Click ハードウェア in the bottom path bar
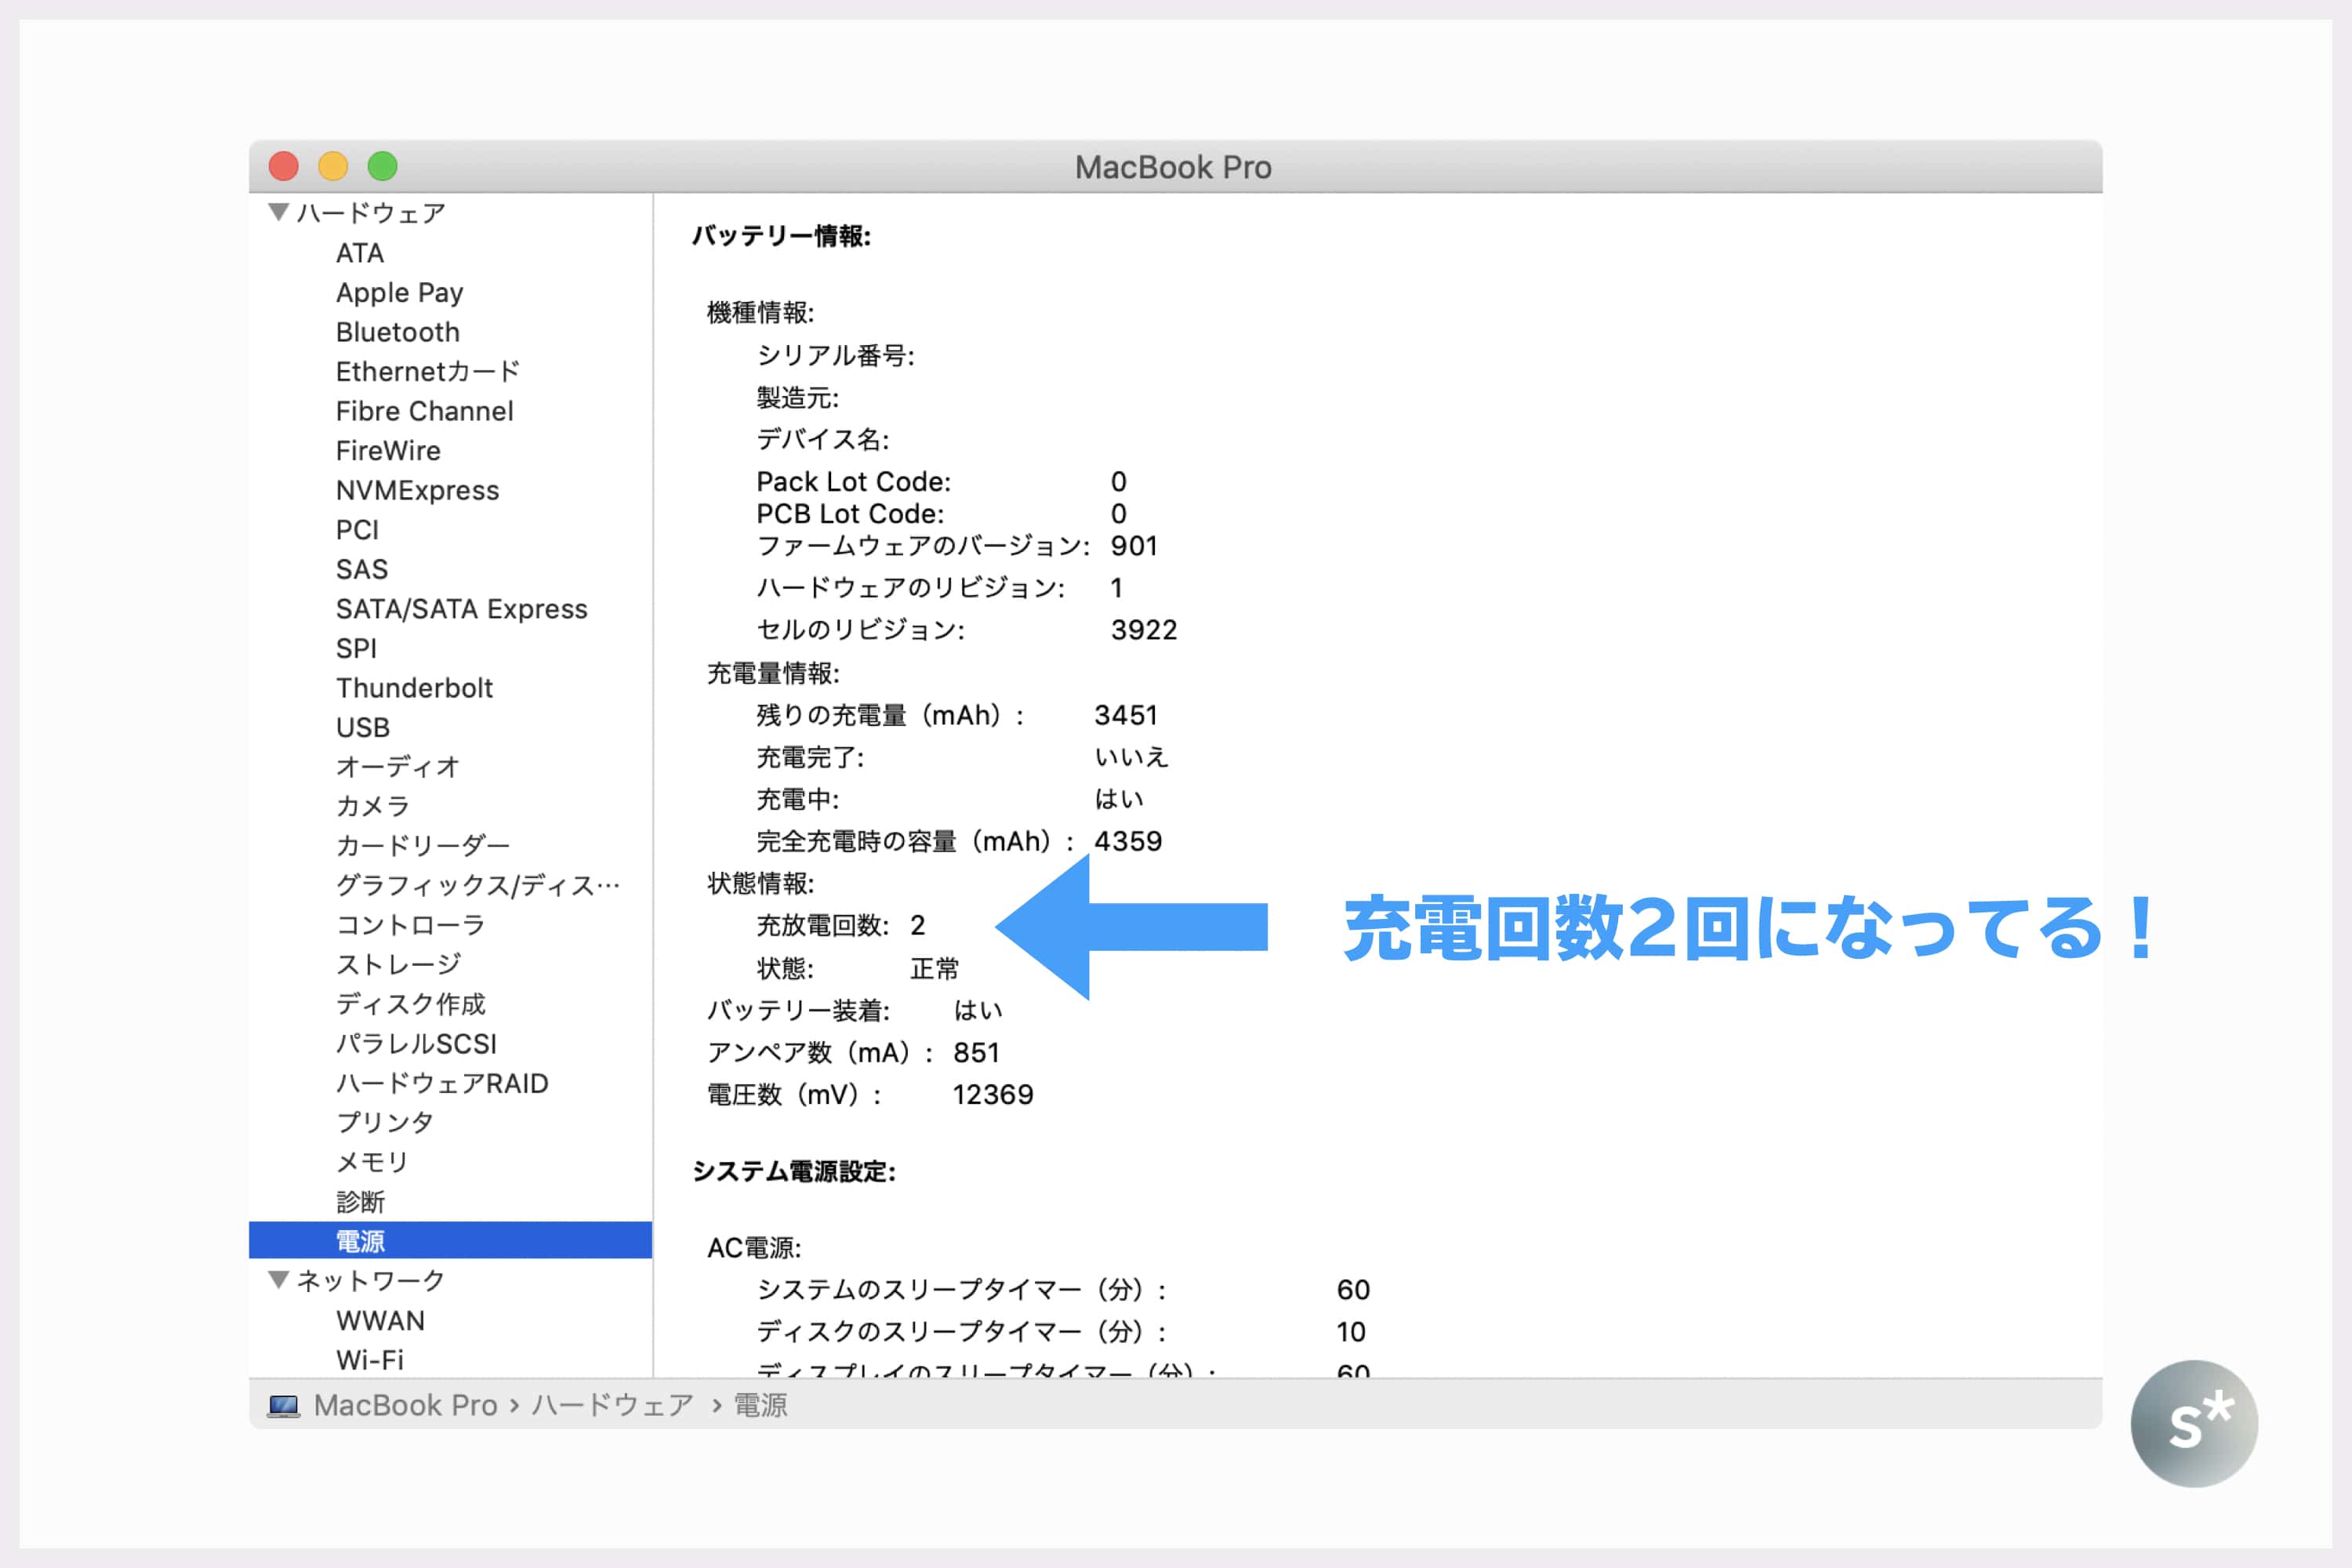The image size is (2352, 1568). pyautogui.click(x=612, y=1405)
